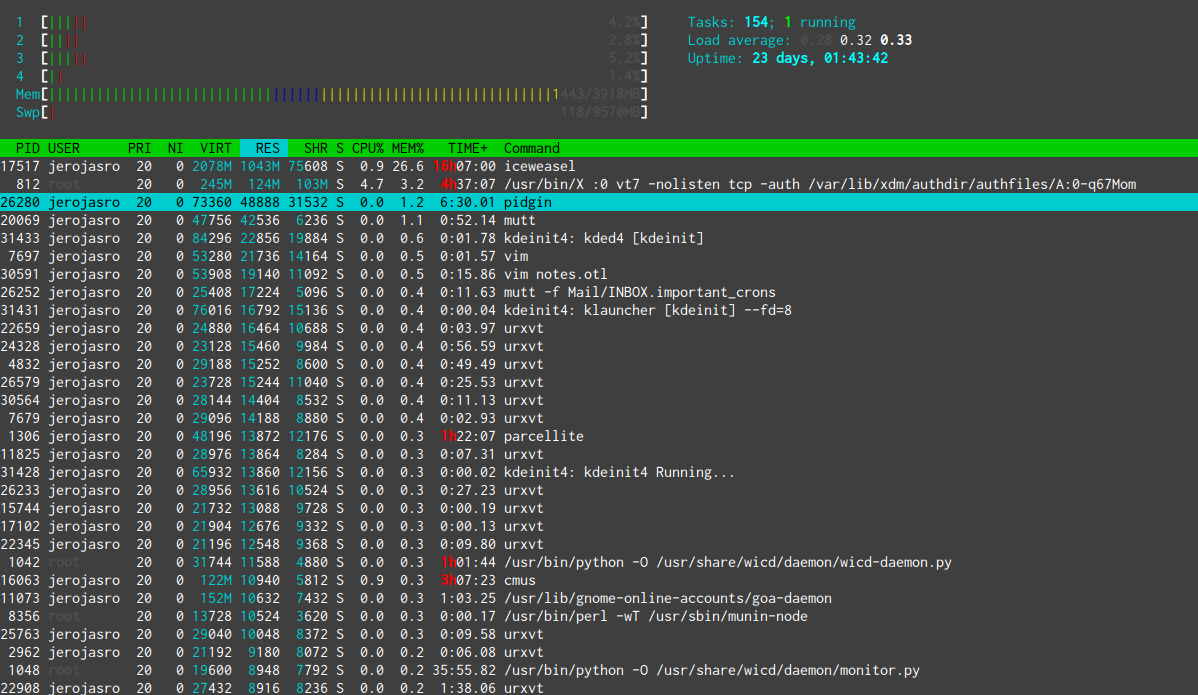The height and width of the screenshot is (695, 1198).
Task: Click the highlighted pidgin process row
Action: [x=599, y=202]
